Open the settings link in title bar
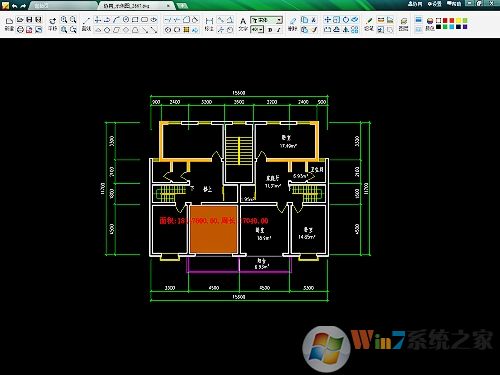The image size is (500, 375). tap(435, 4)
